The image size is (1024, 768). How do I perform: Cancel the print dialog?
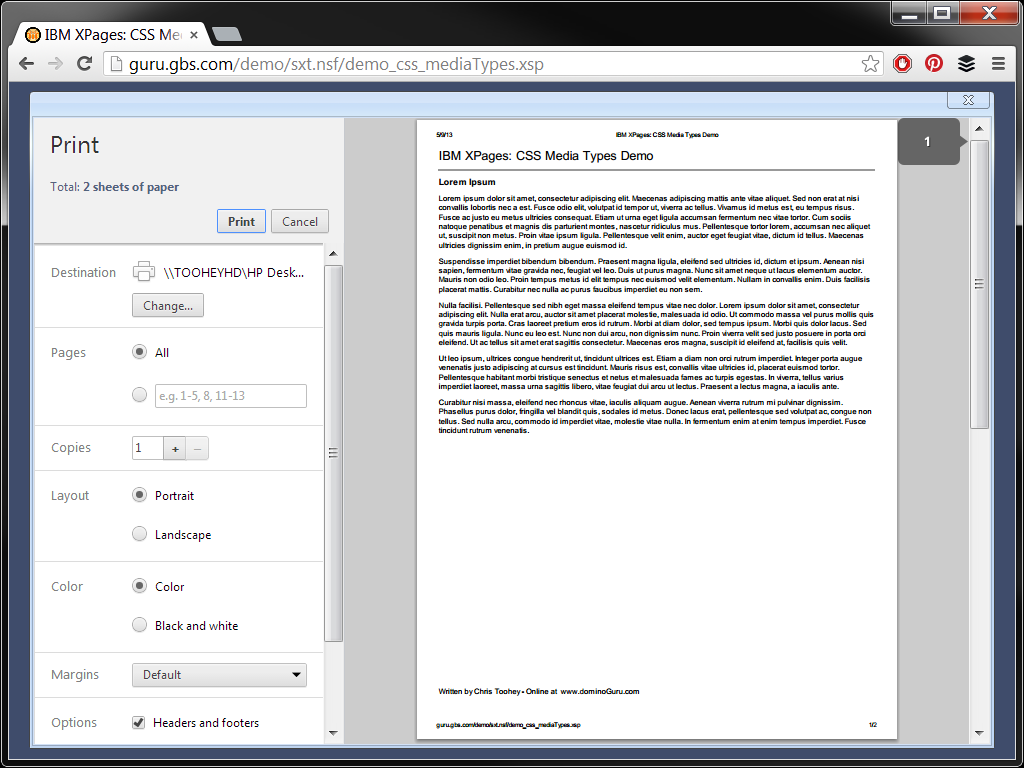point(300,221)
